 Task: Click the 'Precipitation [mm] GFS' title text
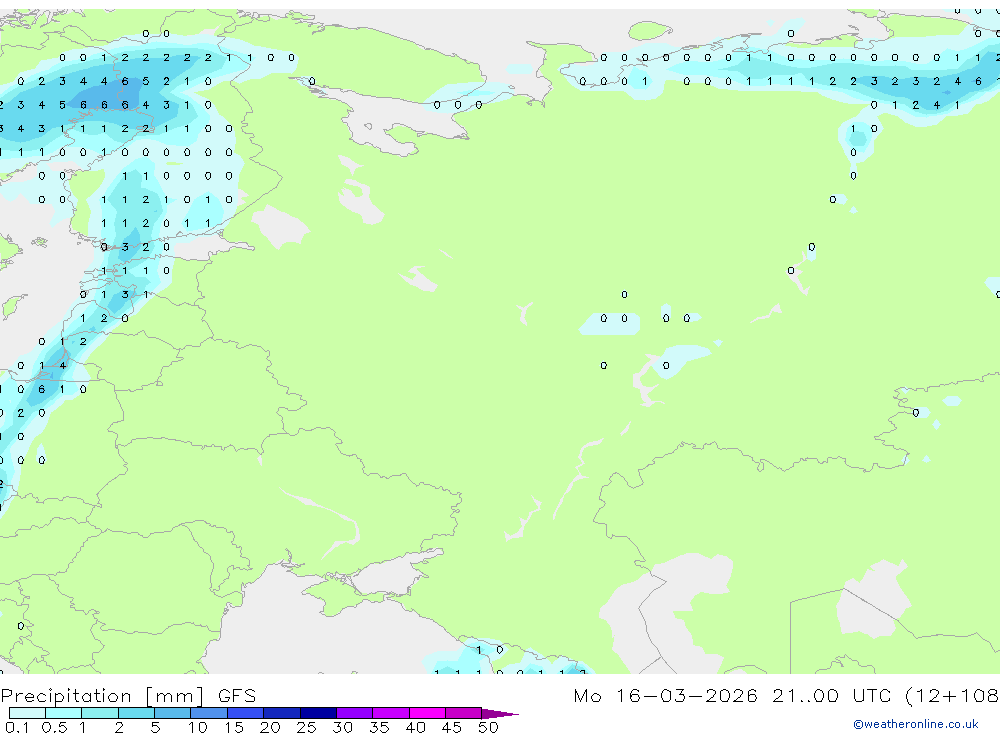[x=128, y=695]
